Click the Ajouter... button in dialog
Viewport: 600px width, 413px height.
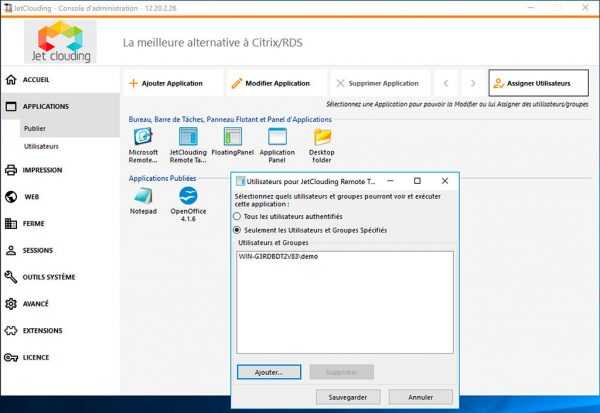pos(269,372)
